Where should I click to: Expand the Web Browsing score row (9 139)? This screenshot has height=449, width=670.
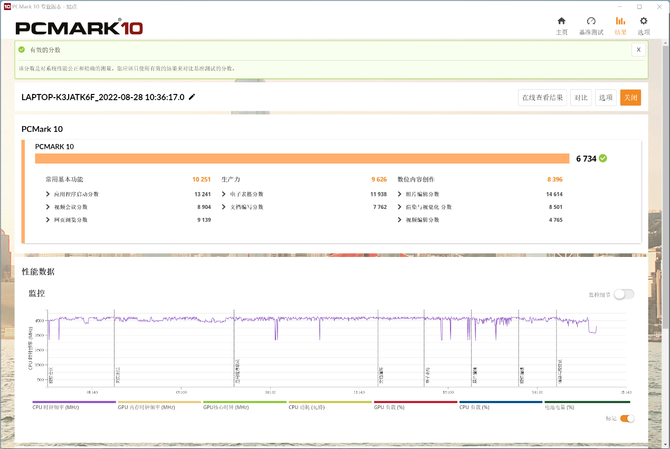[128, 220]
